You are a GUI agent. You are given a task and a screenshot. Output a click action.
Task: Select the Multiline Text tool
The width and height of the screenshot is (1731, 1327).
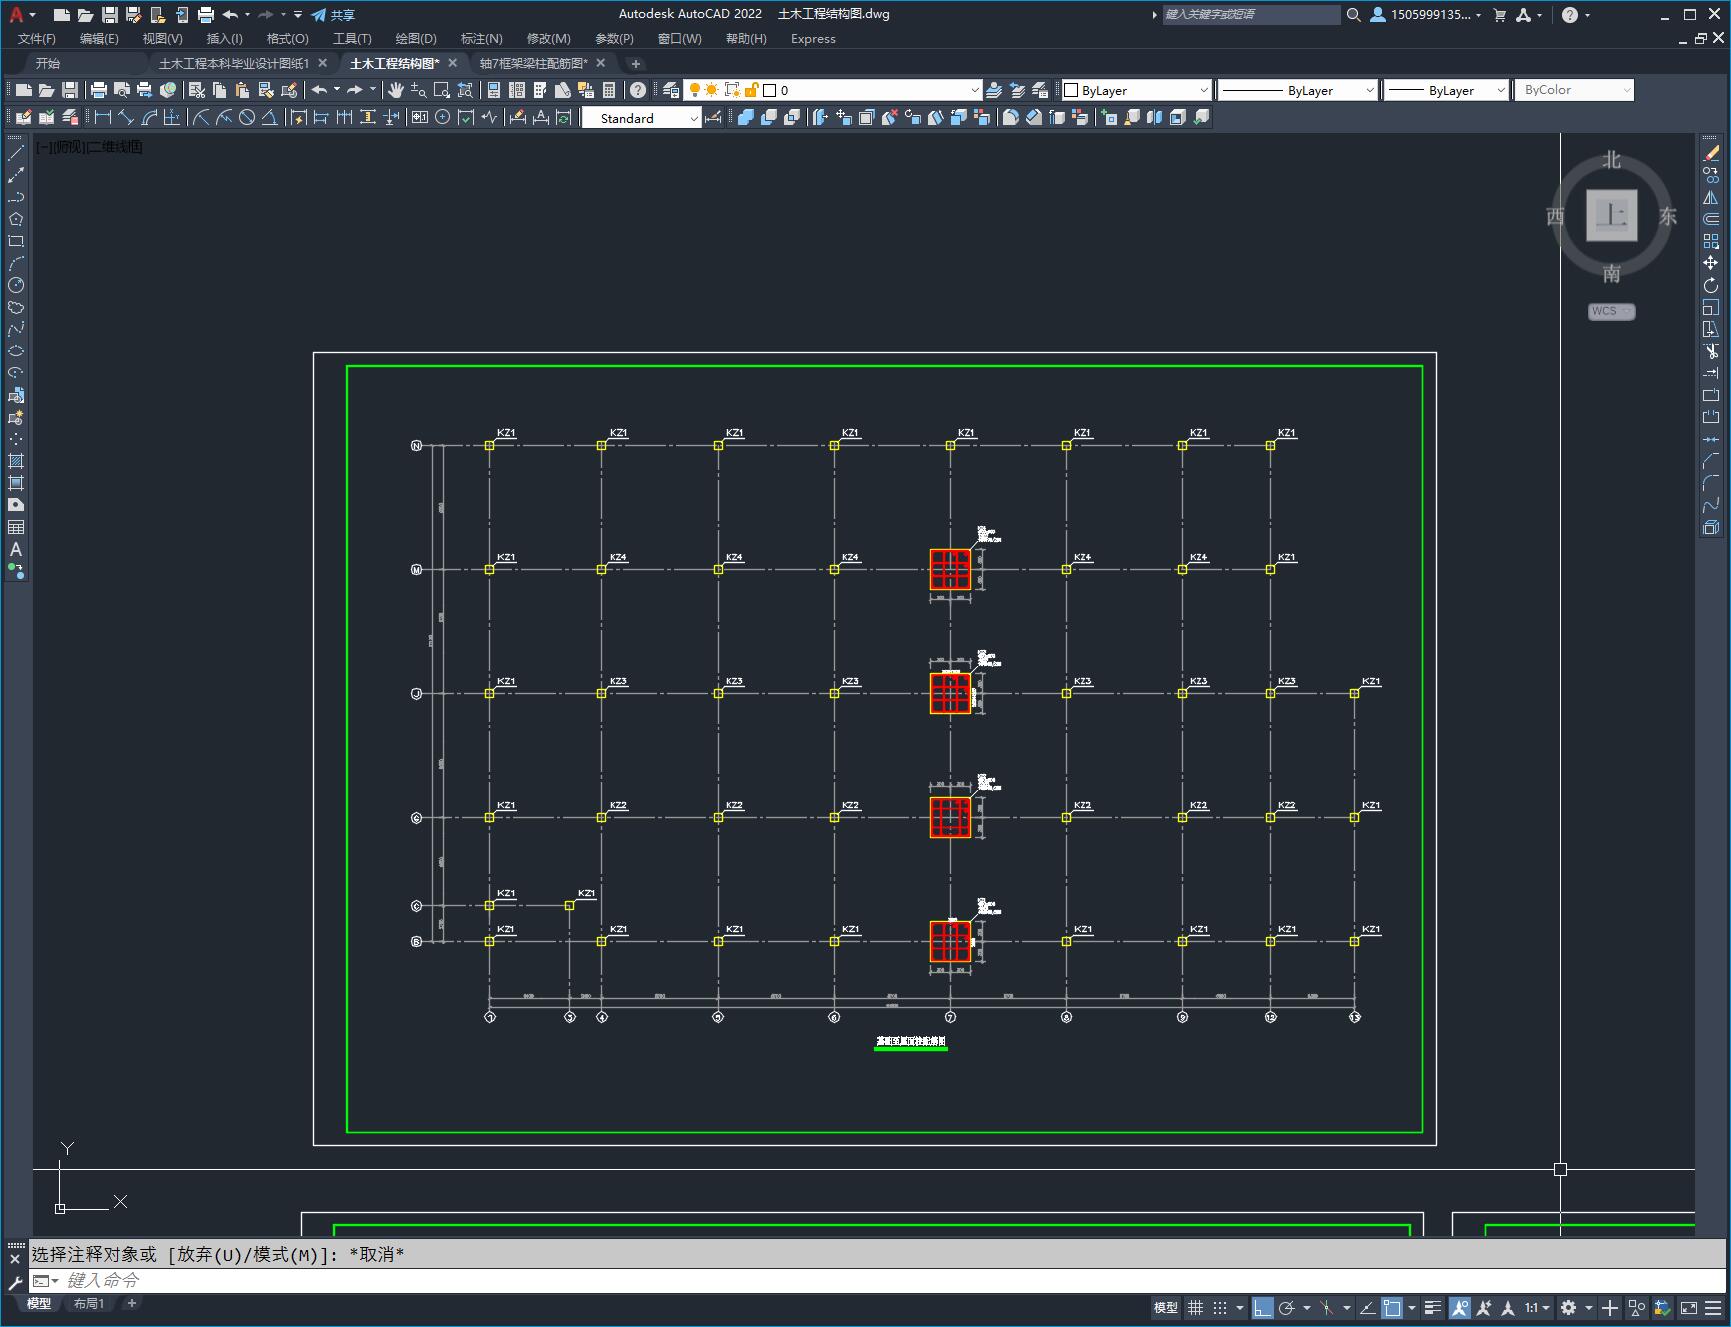pyautogui.click(x=16, y=549)
